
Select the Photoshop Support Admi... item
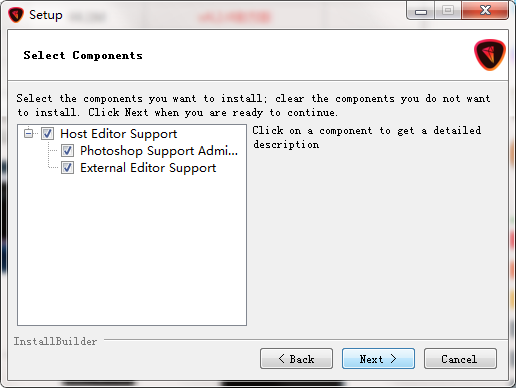click(x=159, y=151)
